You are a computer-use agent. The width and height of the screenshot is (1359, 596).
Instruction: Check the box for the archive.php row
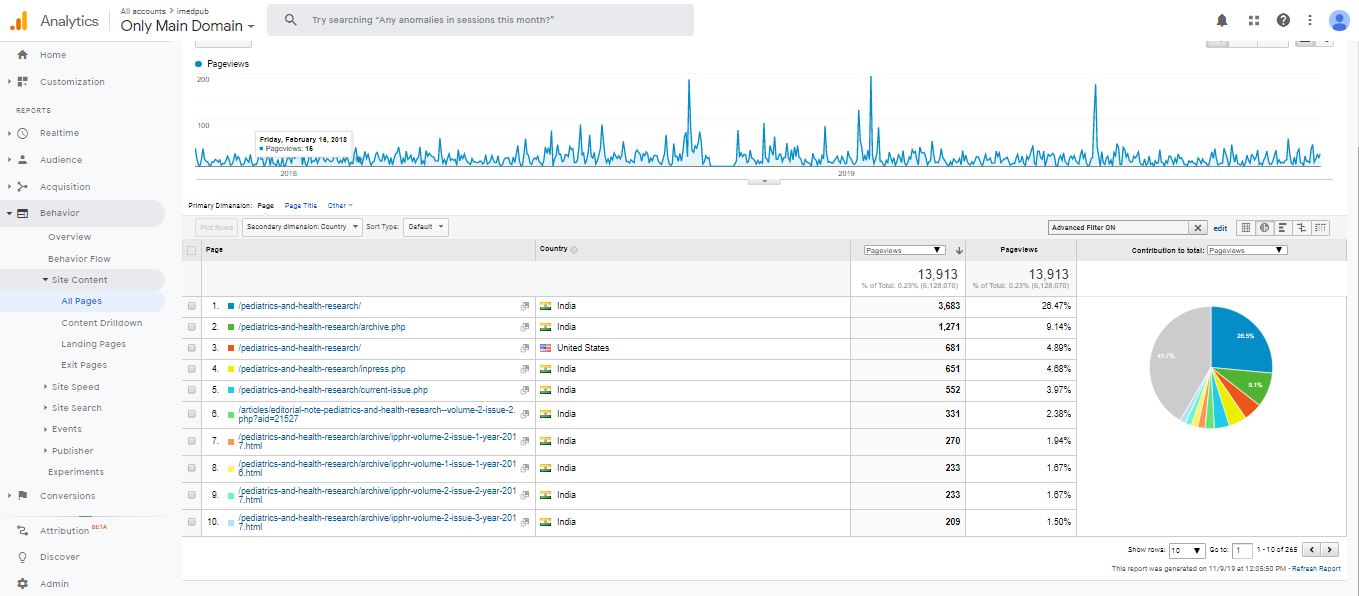(192, 327)
